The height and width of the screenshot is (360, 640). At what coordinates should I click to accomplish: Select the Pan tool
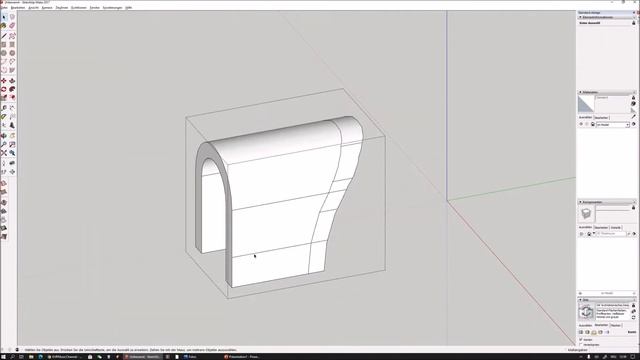12,136
